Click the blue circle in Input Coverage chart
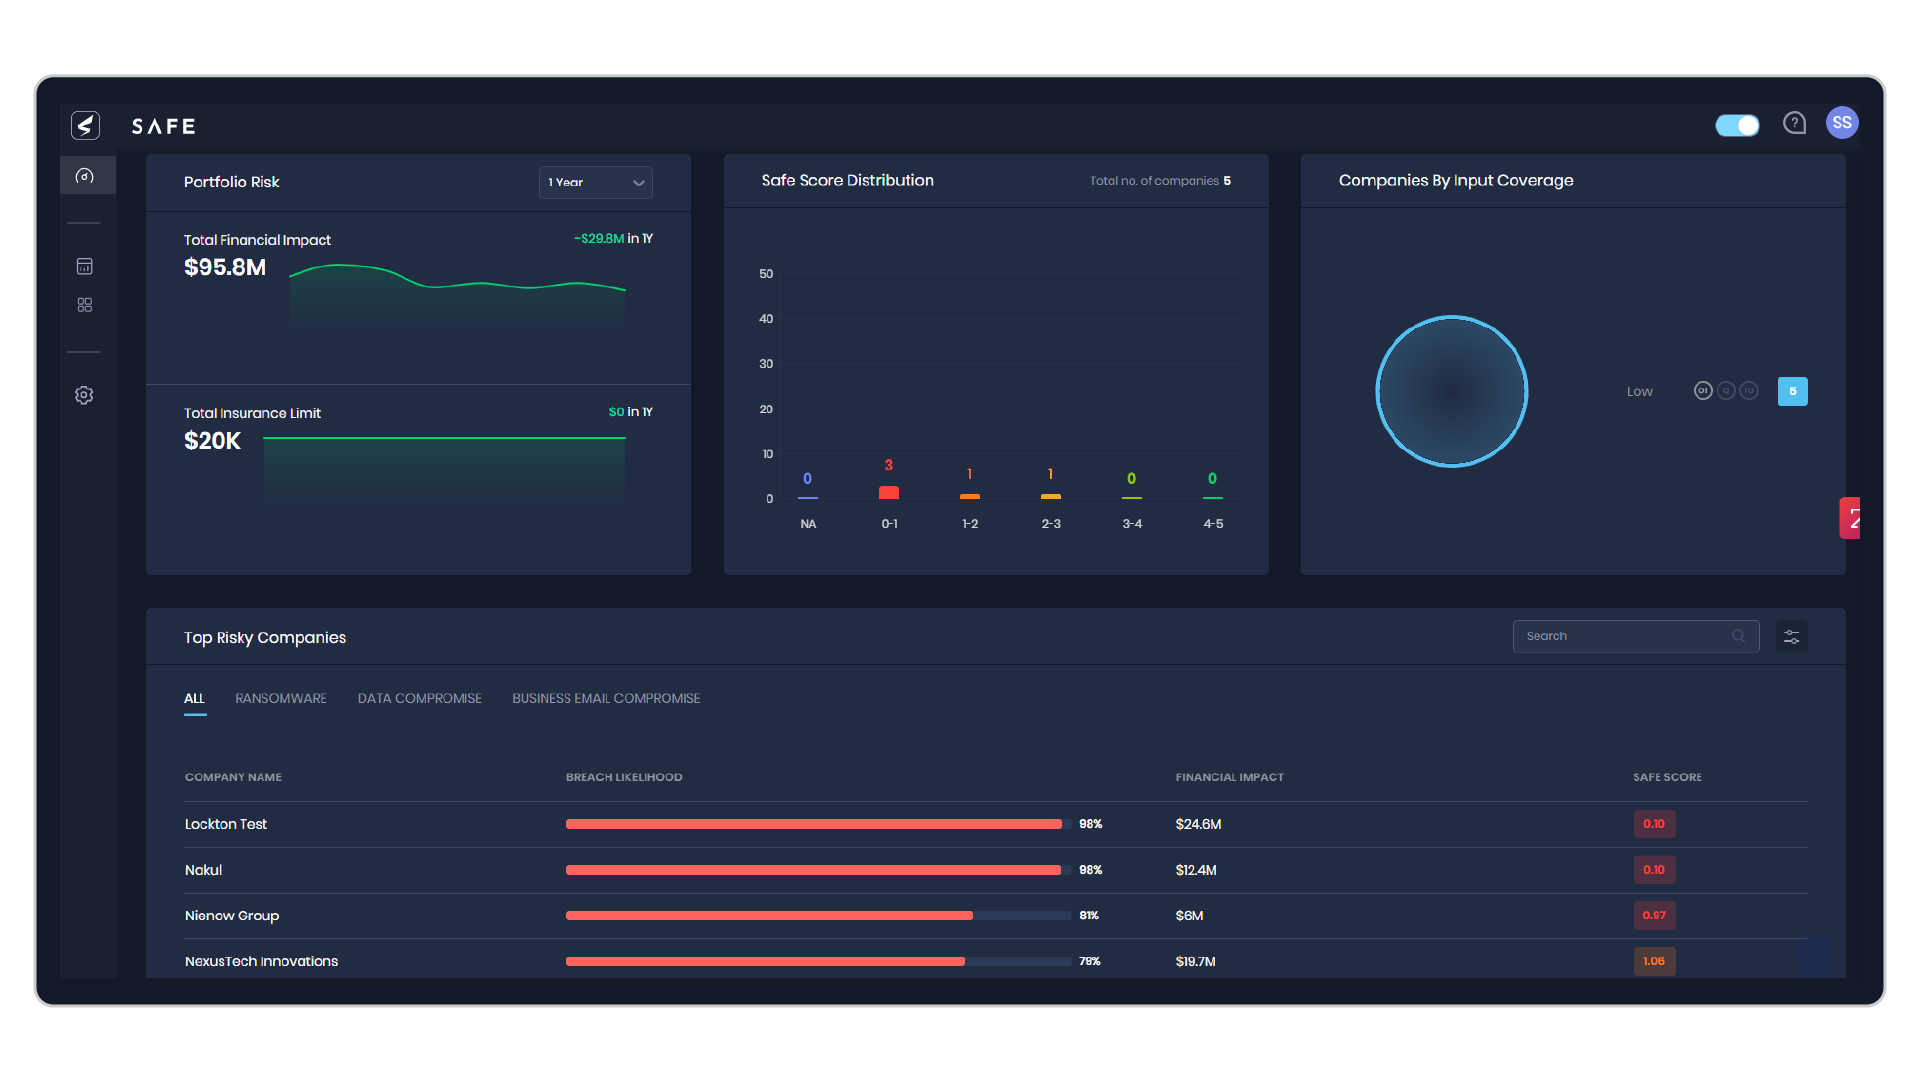Viewport: 1920px width, 1081px height. click(1452, 391)
